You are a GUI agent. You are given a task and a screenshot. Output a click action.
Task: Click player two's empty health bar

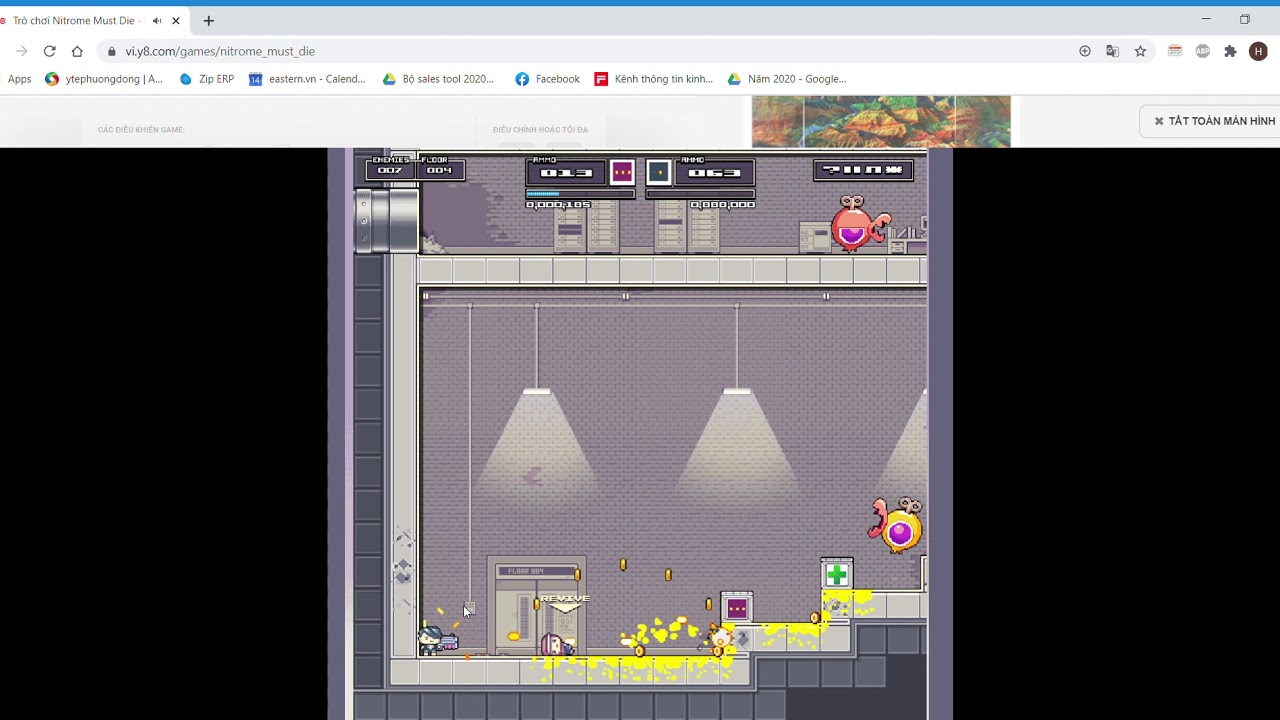coord(700,194)
